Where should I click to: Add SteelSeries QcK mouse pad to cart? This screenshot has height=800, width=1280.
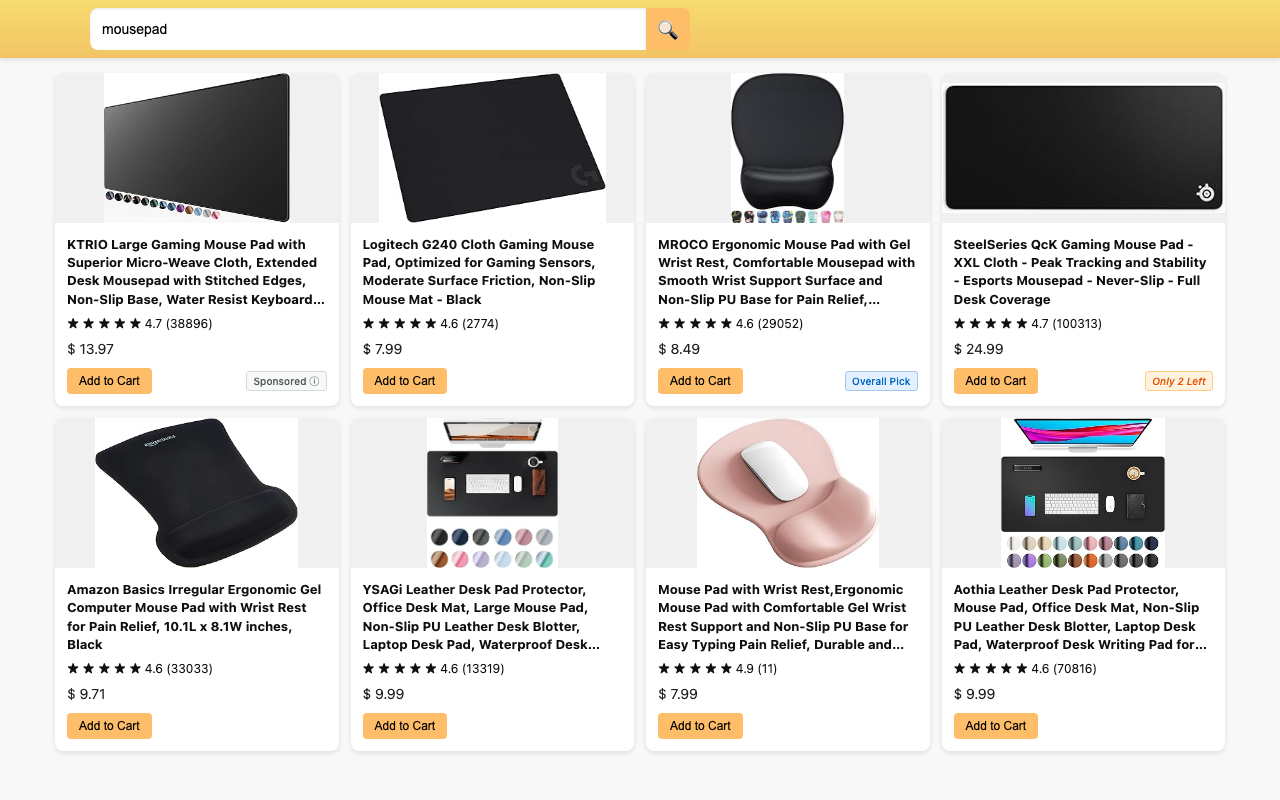click(x=995, y=381)
